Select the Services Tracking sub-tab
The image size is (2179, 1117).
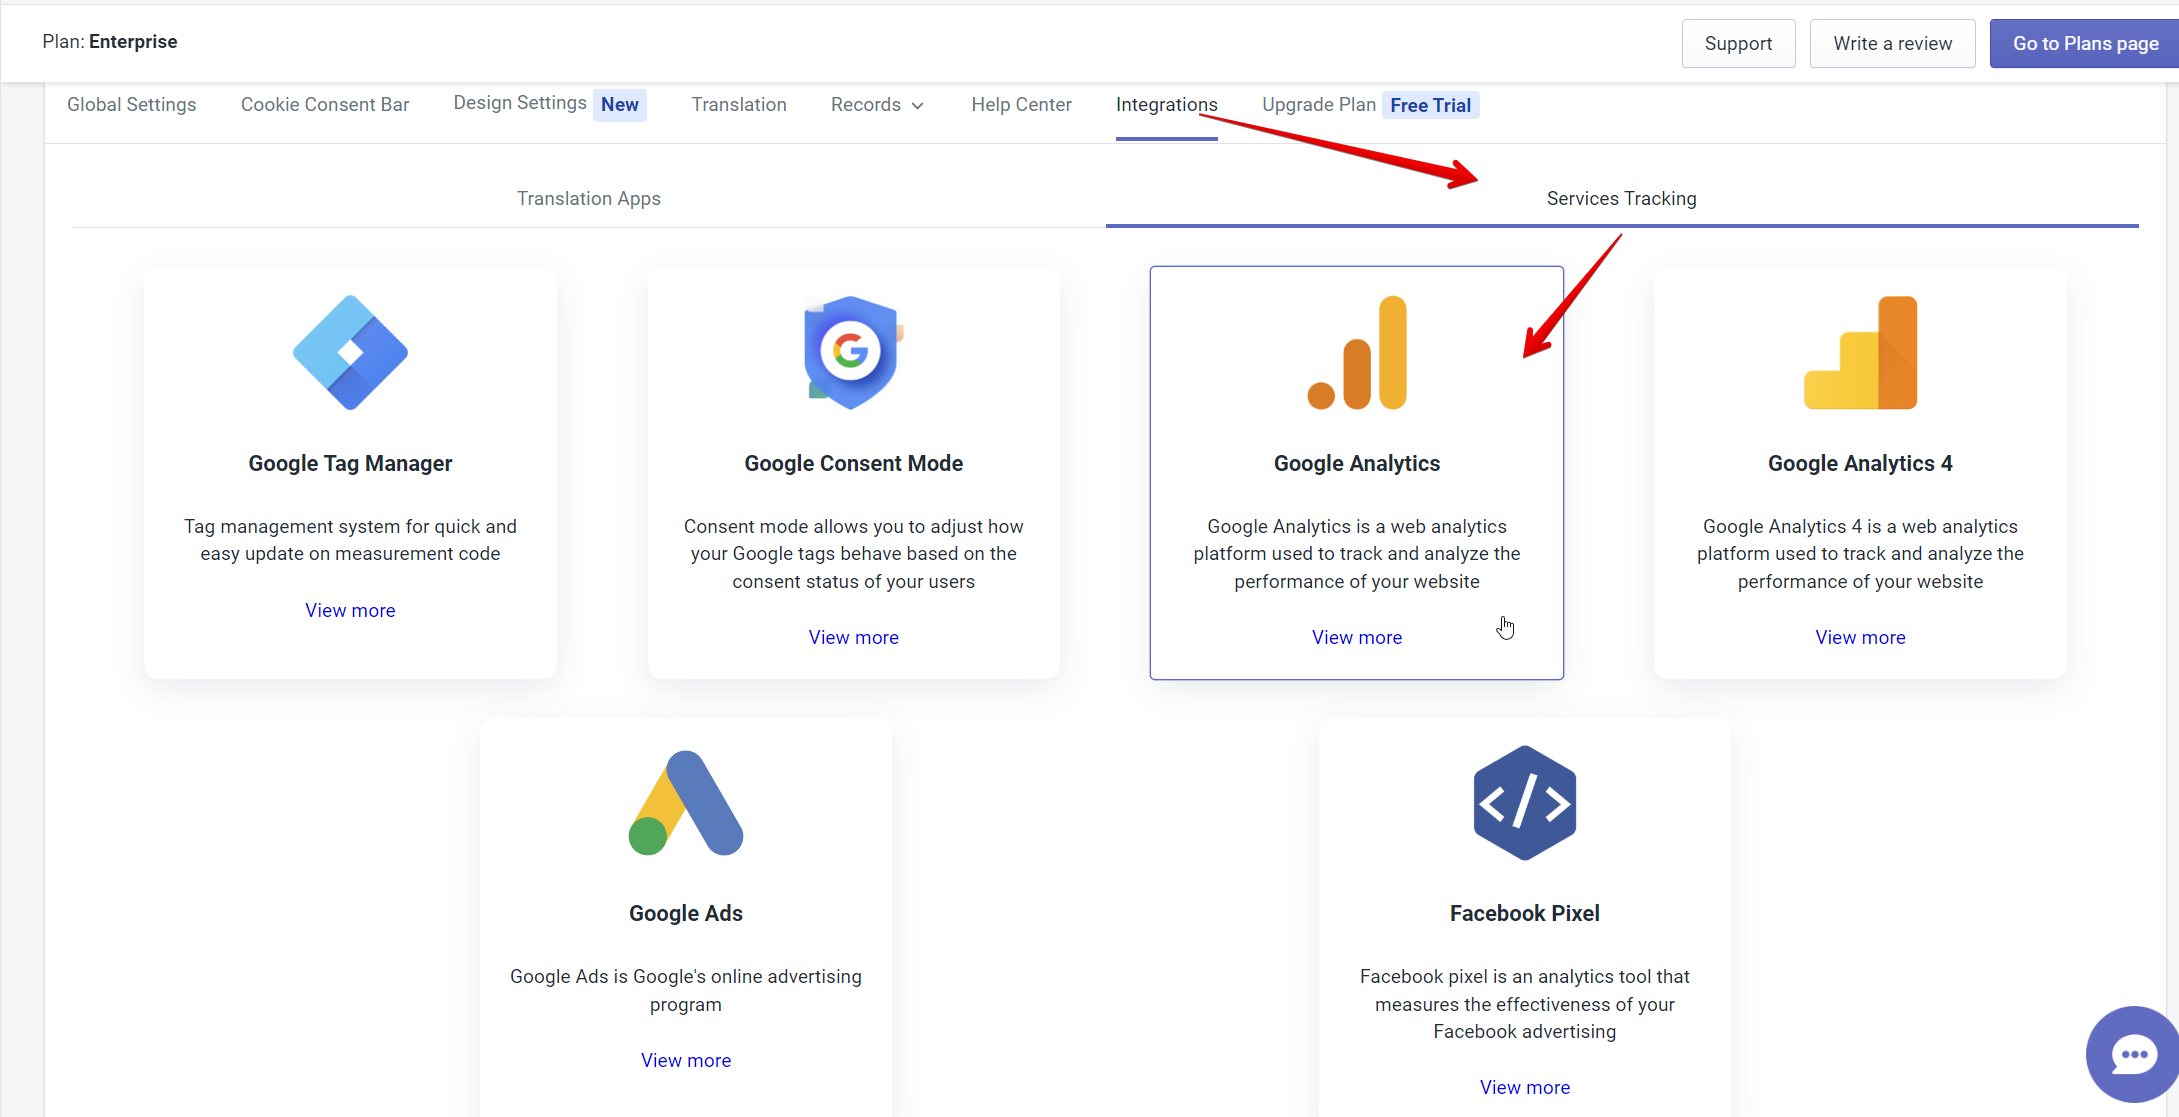tap(1622, 199)
